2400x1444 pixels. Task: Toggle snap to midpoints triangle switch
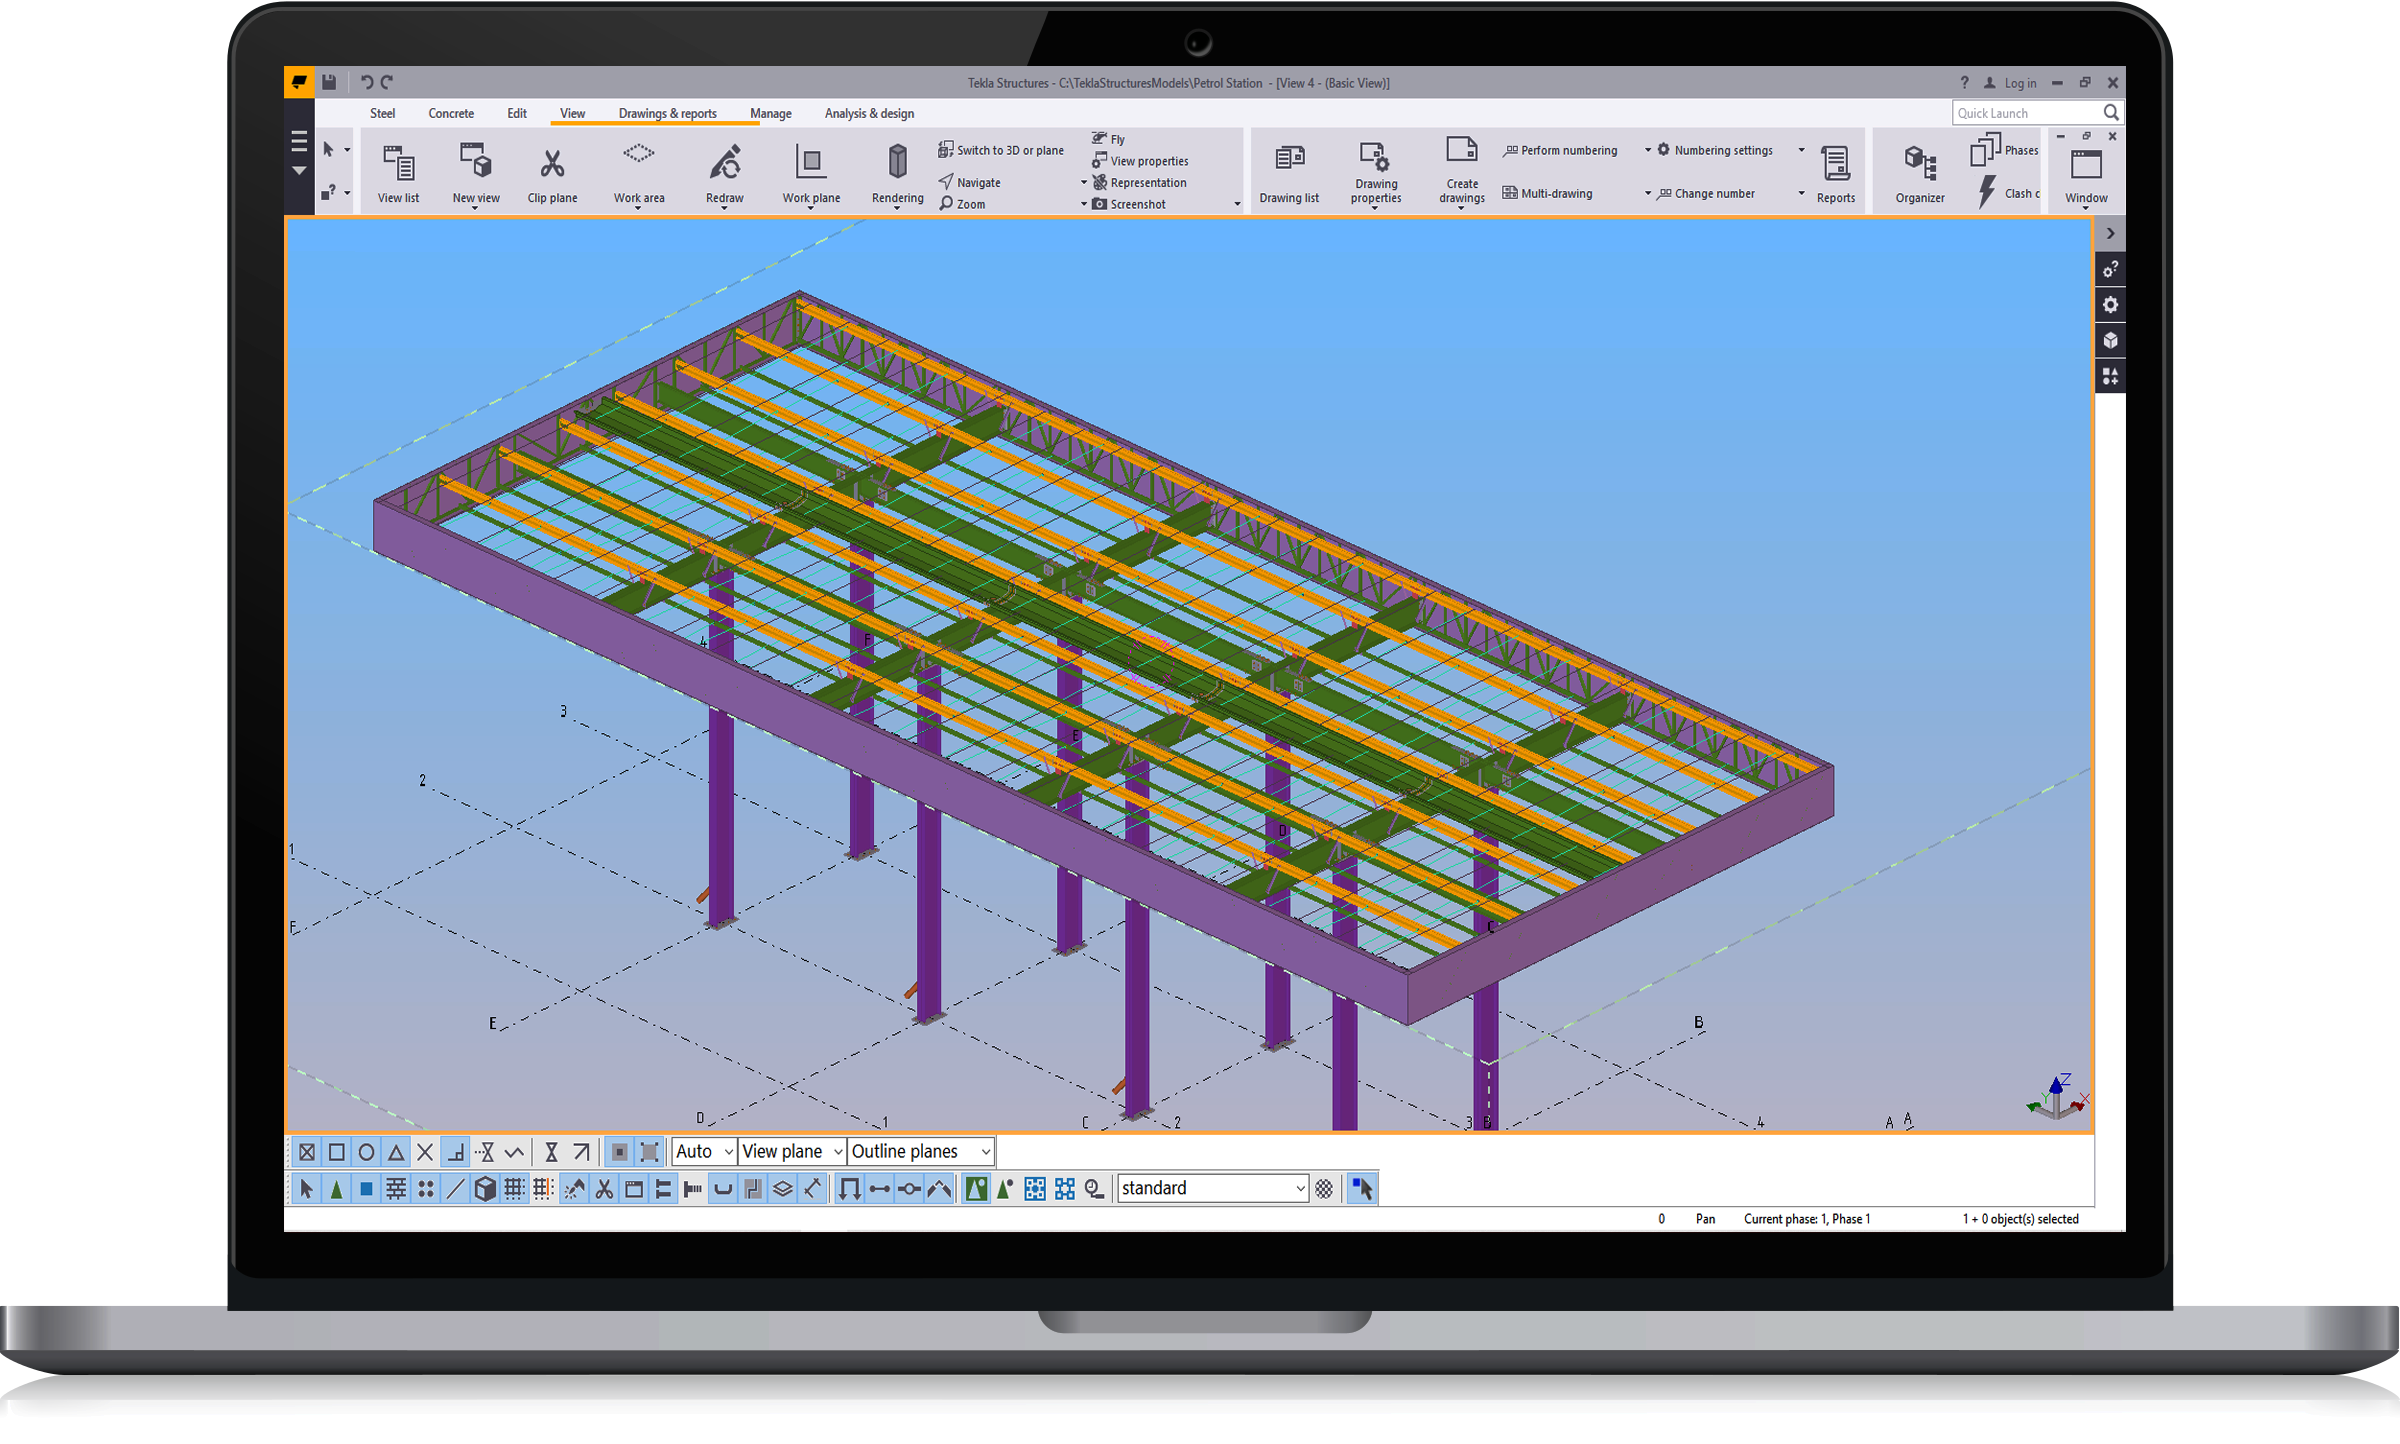click(x=396, y=1152)
